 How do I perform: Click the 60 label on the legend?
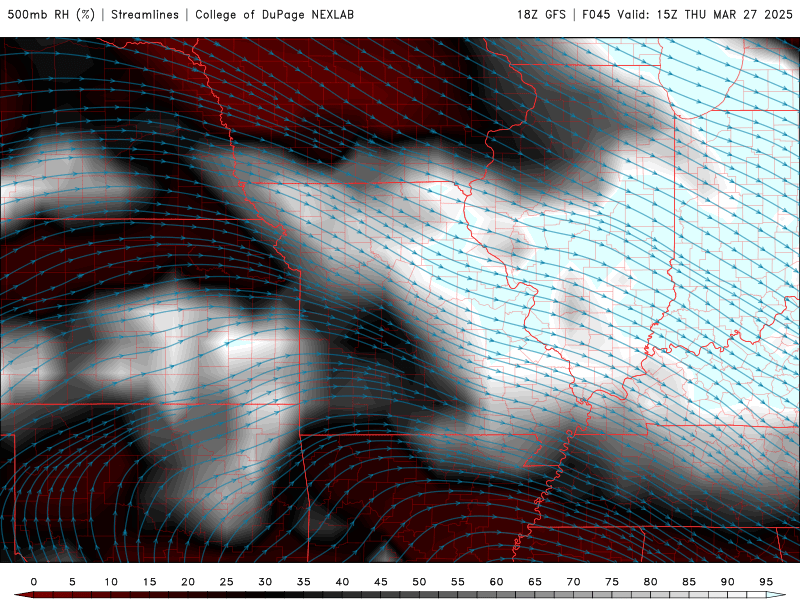(496, 582)
